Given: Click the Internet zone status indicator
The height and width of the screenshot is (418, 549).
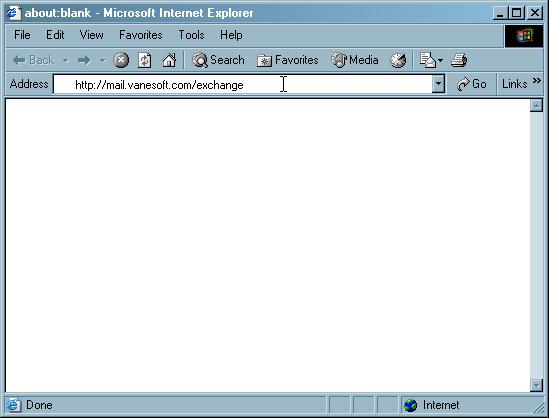Looking at the screenshot, I should pyautogui.click(x=431, y=405).
